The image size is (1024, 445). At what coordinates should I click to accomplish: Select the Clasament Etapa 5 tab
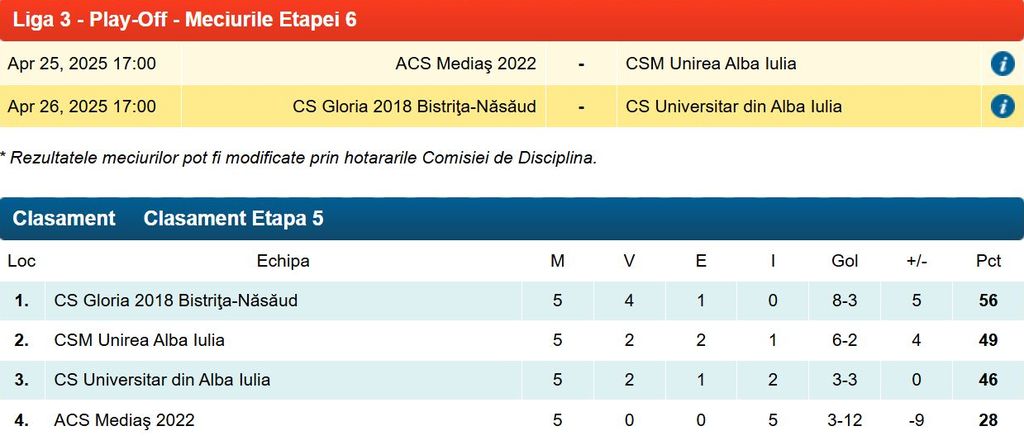(x=233, y=219)
